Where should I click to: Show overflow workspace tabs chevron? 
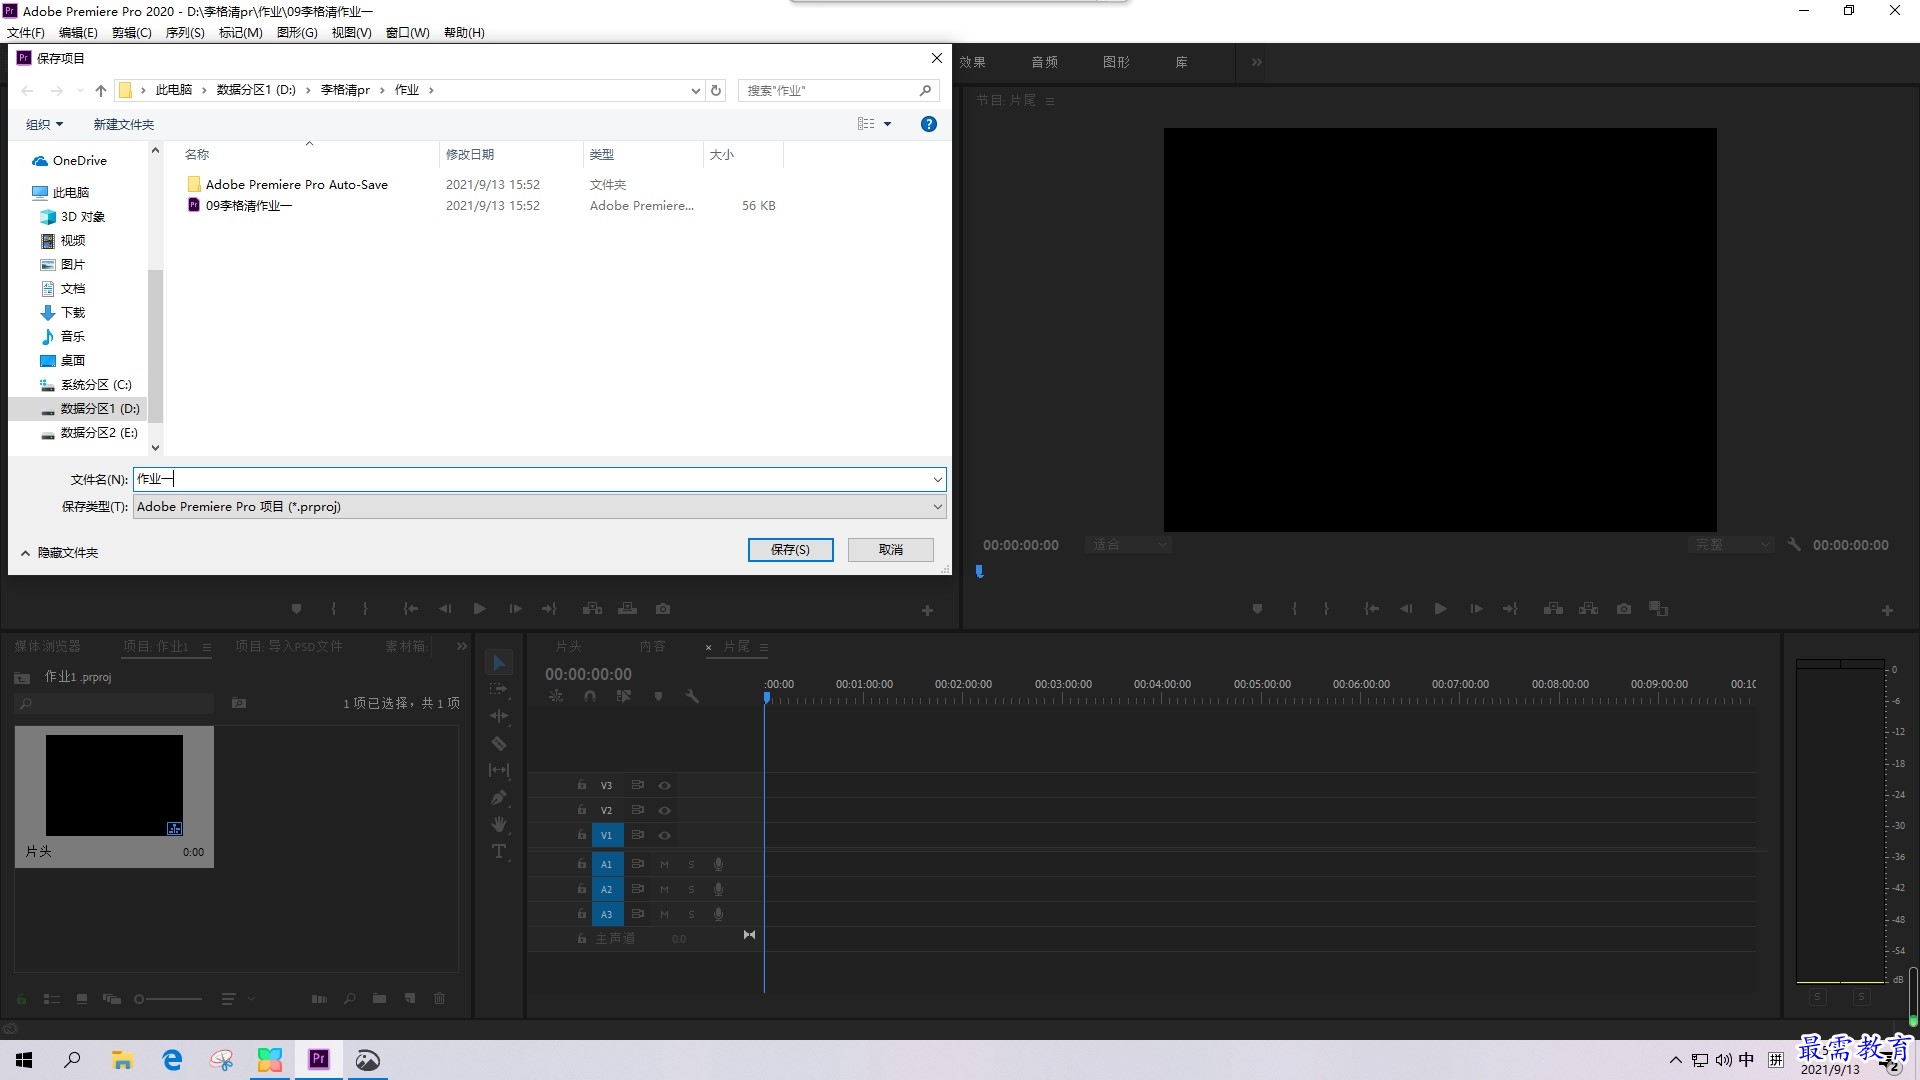point(1256,62)
